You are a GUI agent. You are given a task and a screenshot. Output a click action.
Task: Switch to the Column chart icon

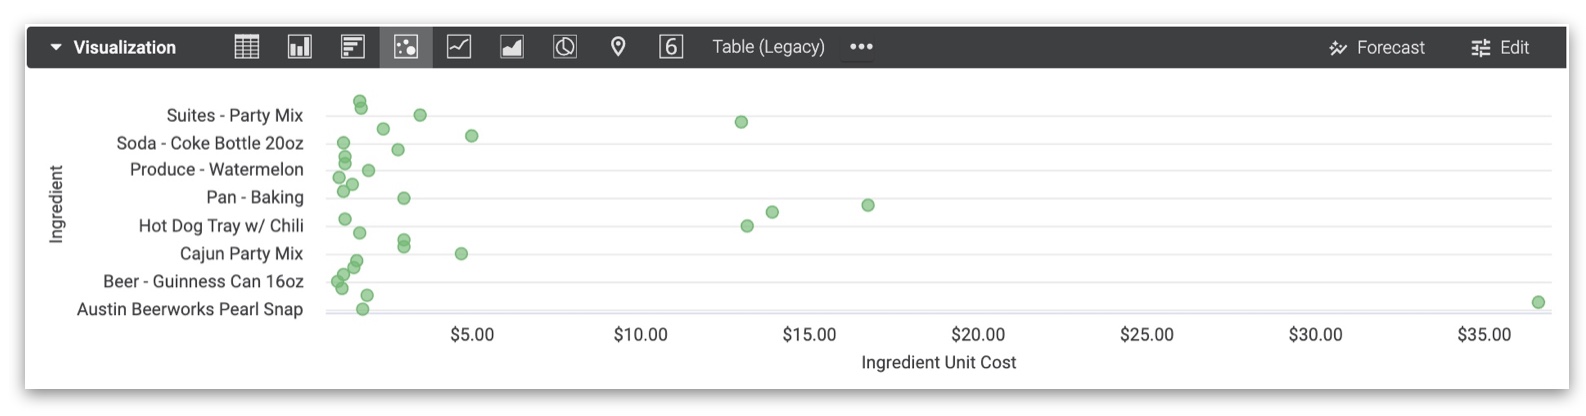click(x=300, y=47)
